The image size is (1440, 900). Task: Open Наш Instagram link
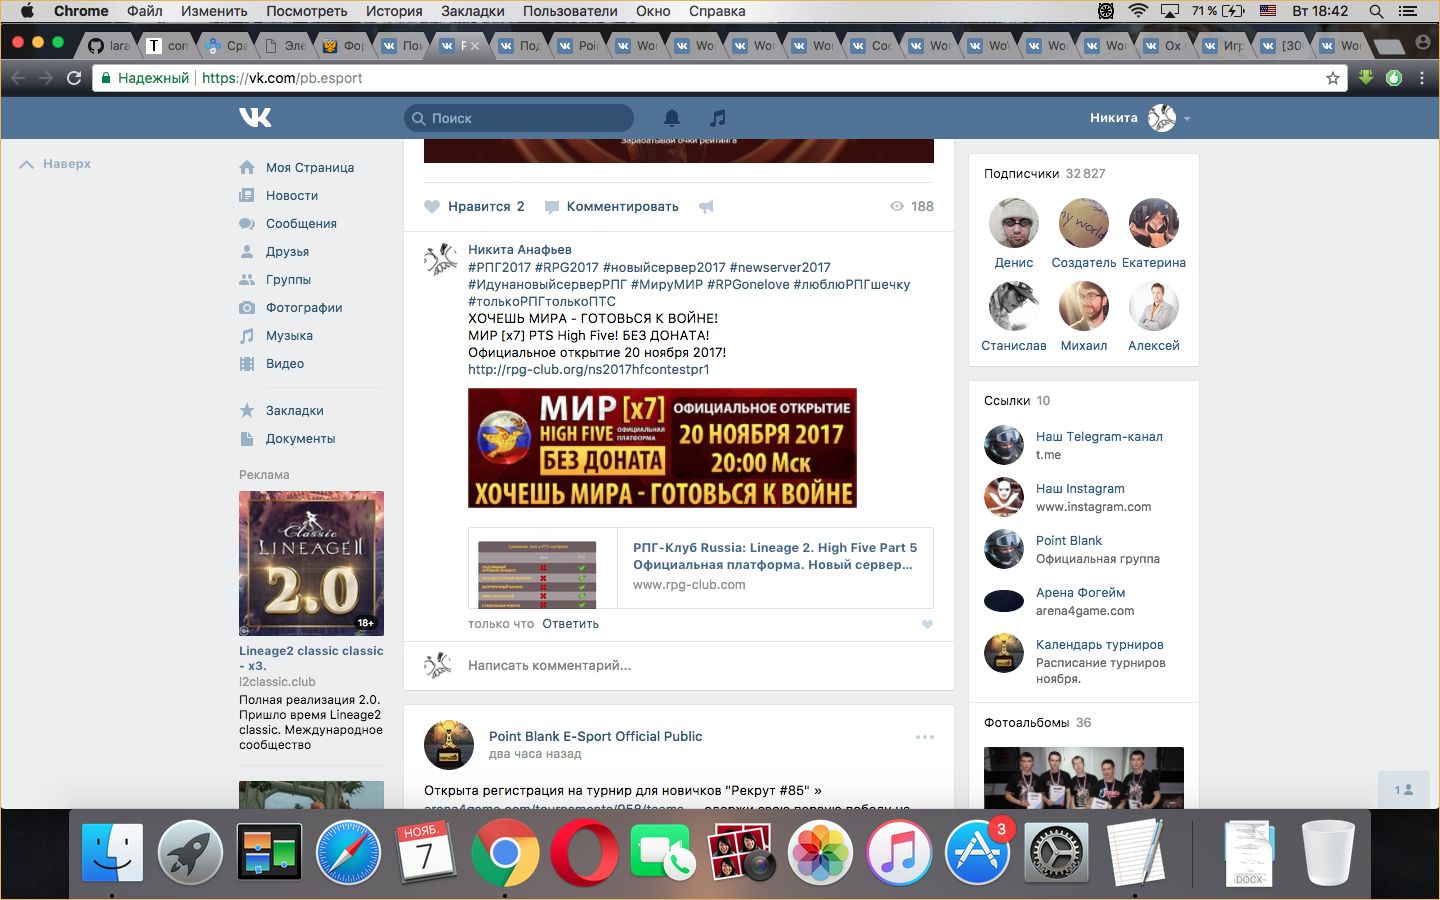[x=1080, y=489]
